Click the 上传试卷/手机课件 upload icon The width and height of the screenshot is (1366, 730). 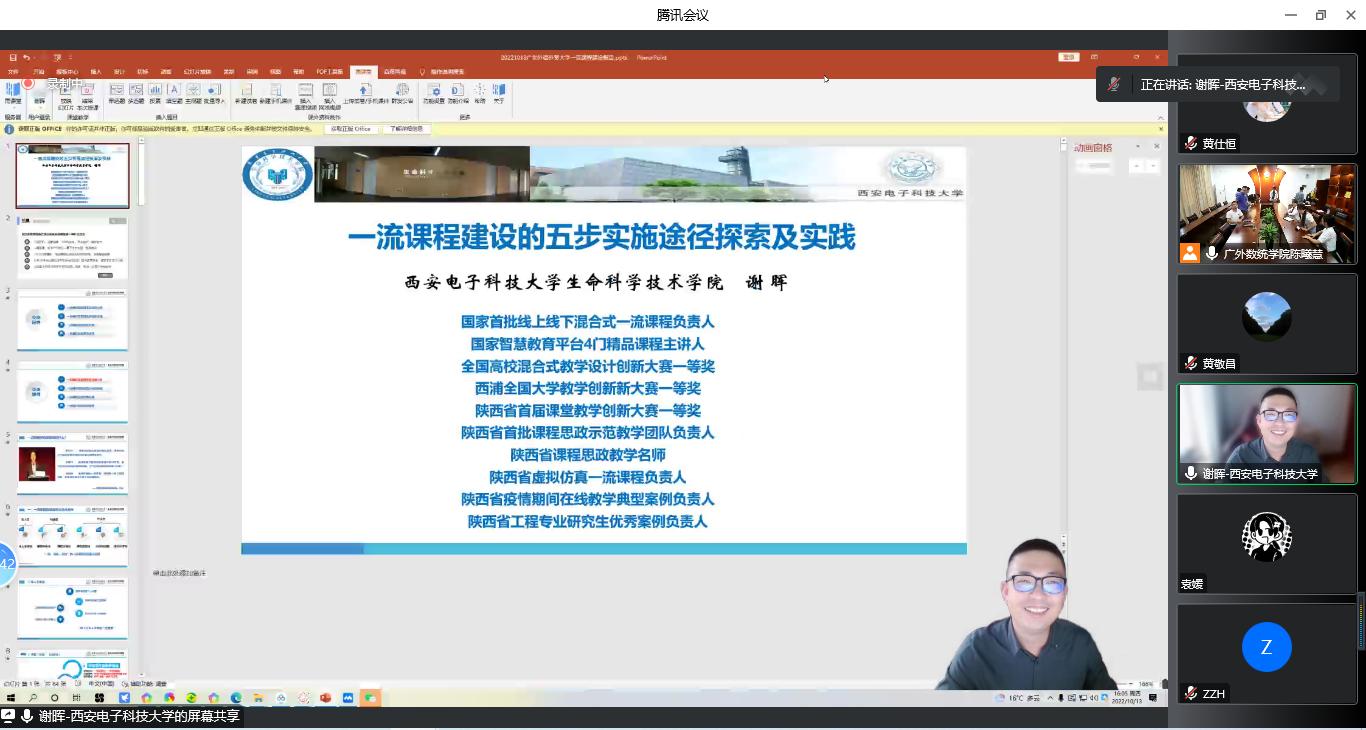tap(365, 91)
